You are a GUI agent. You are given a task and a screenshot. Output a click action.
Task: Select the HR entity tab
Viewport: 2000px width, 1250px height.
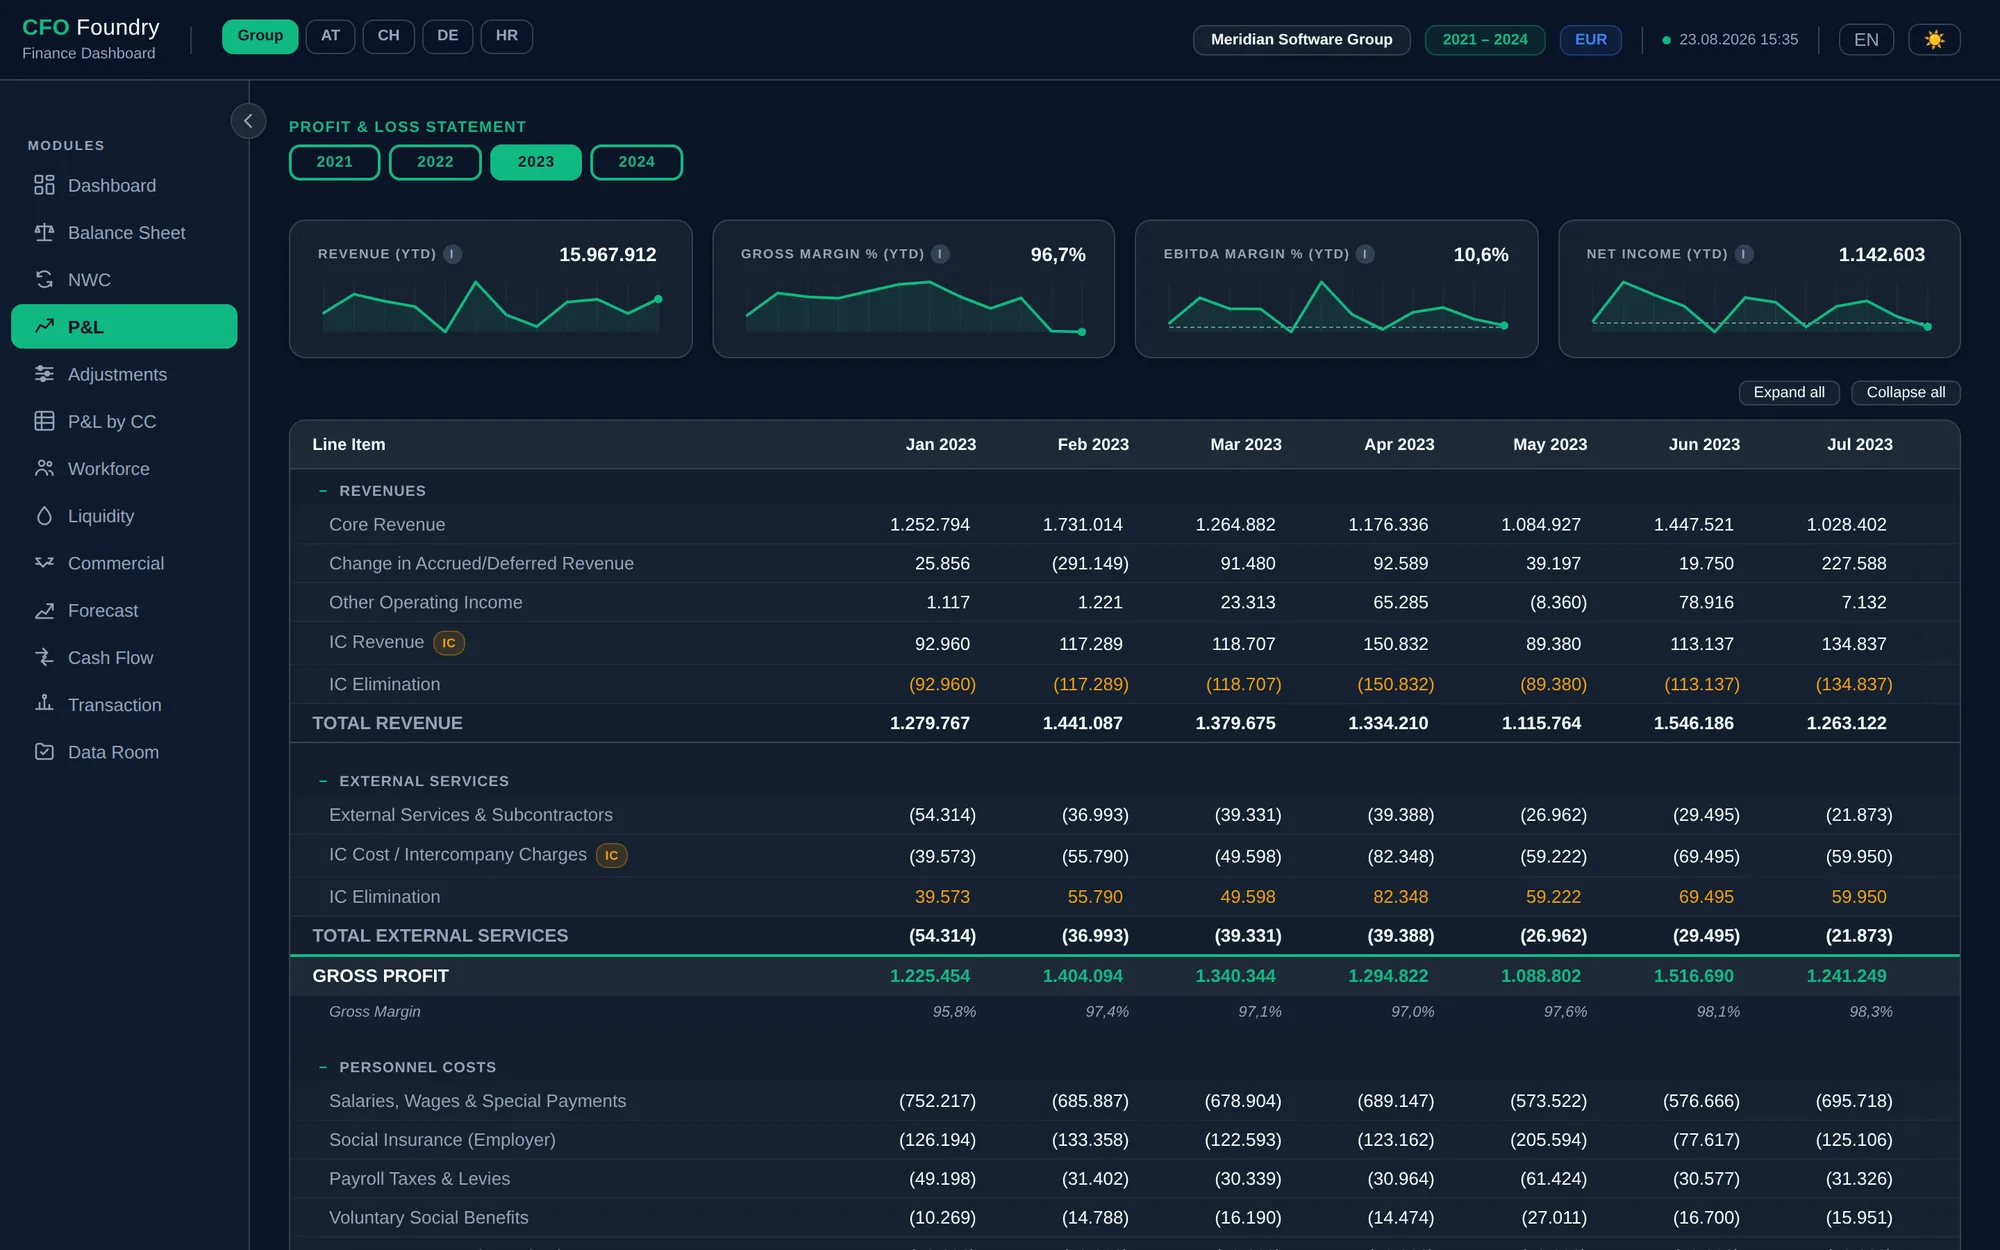point(507,36)
